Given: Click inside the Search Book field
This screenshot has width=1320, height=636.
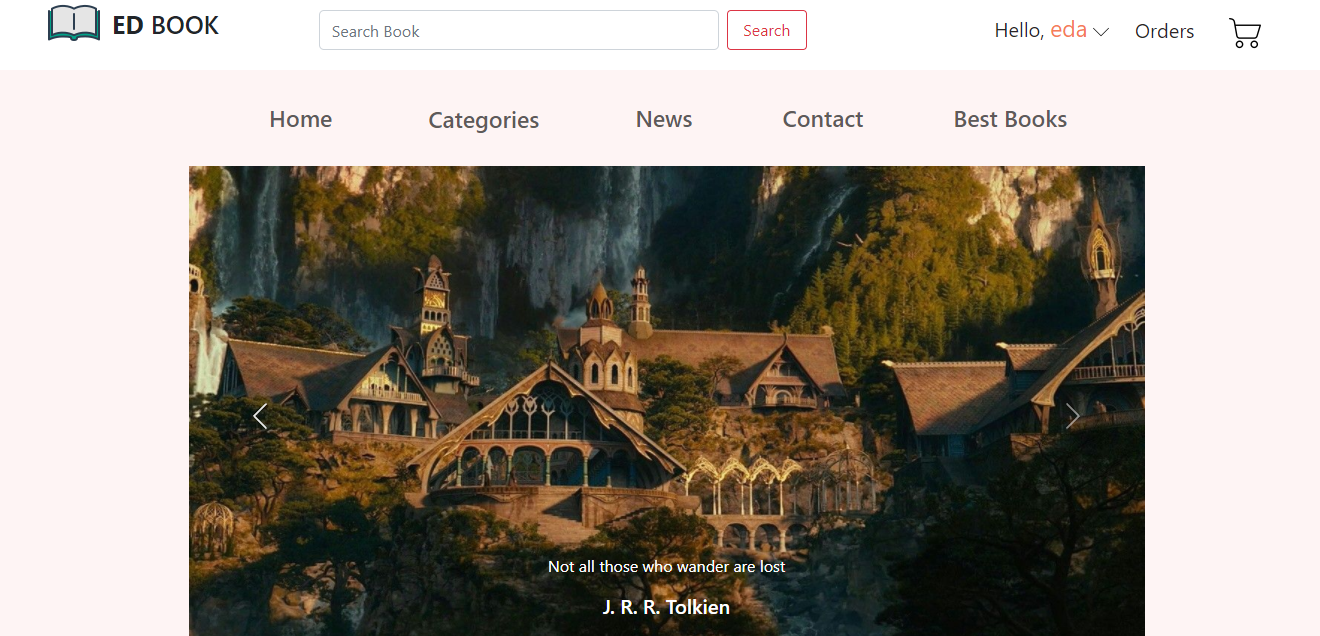Looking at the screenshot, I should click(x=518, y=30).
